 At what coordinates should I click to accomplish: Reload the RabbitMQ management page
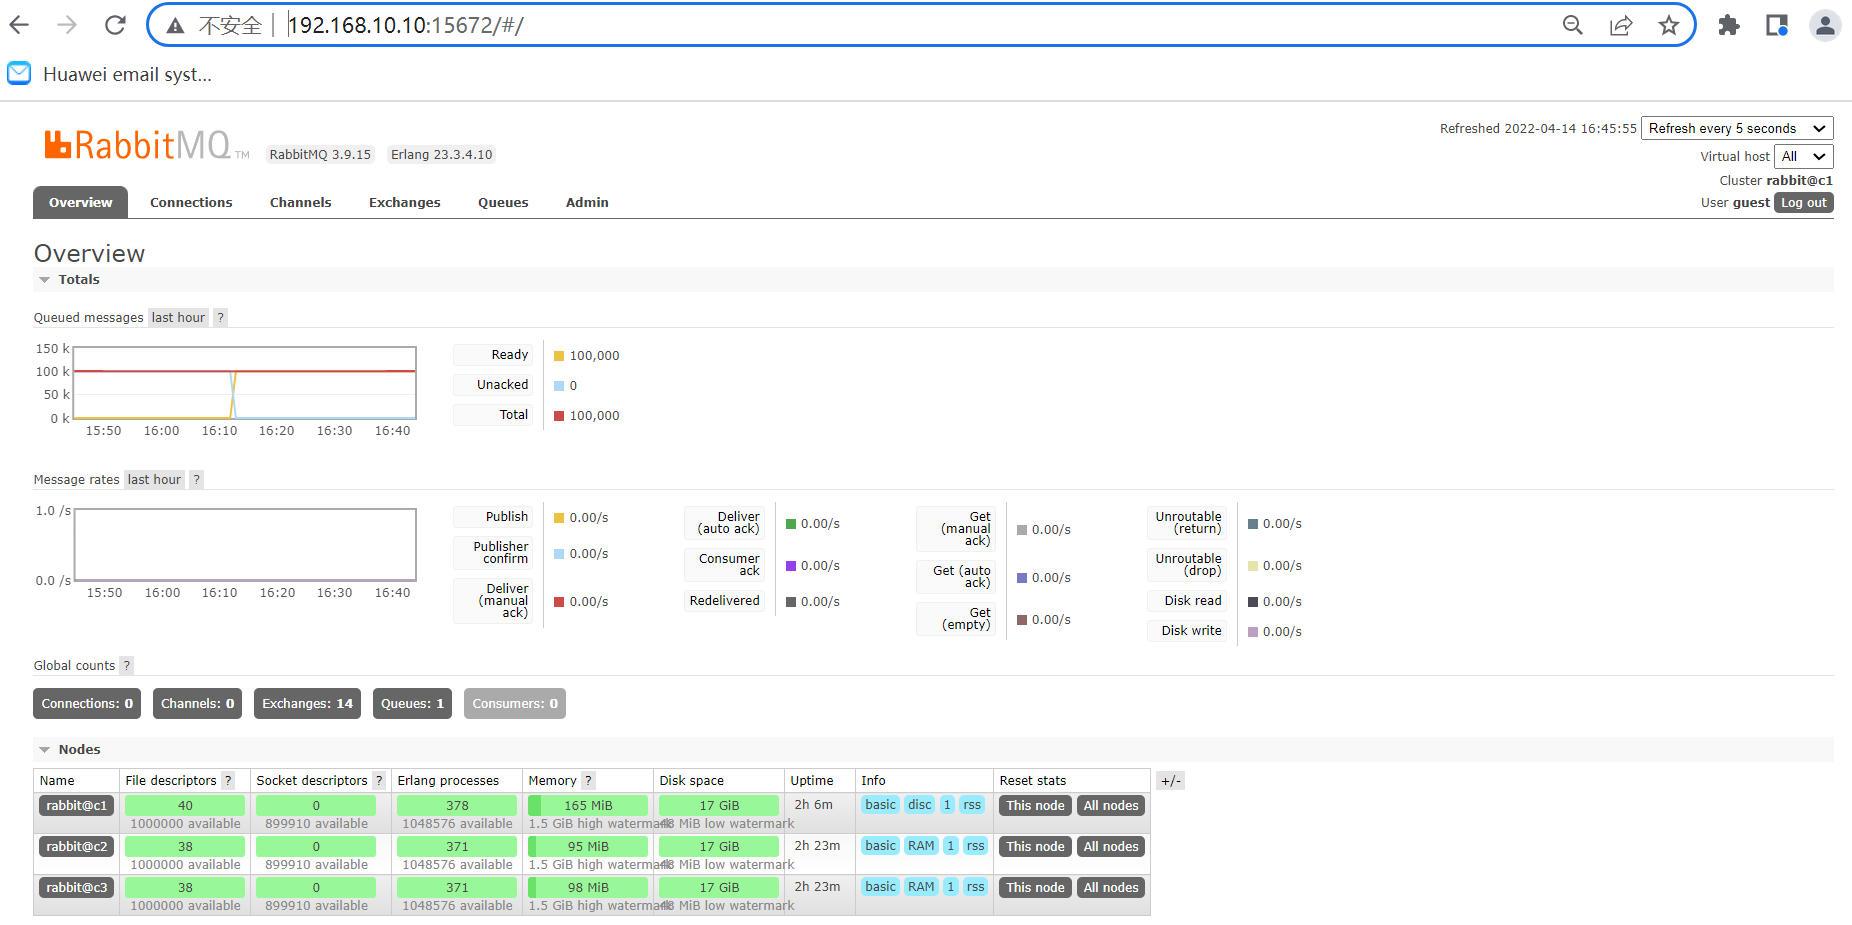[x=115, y=25]
